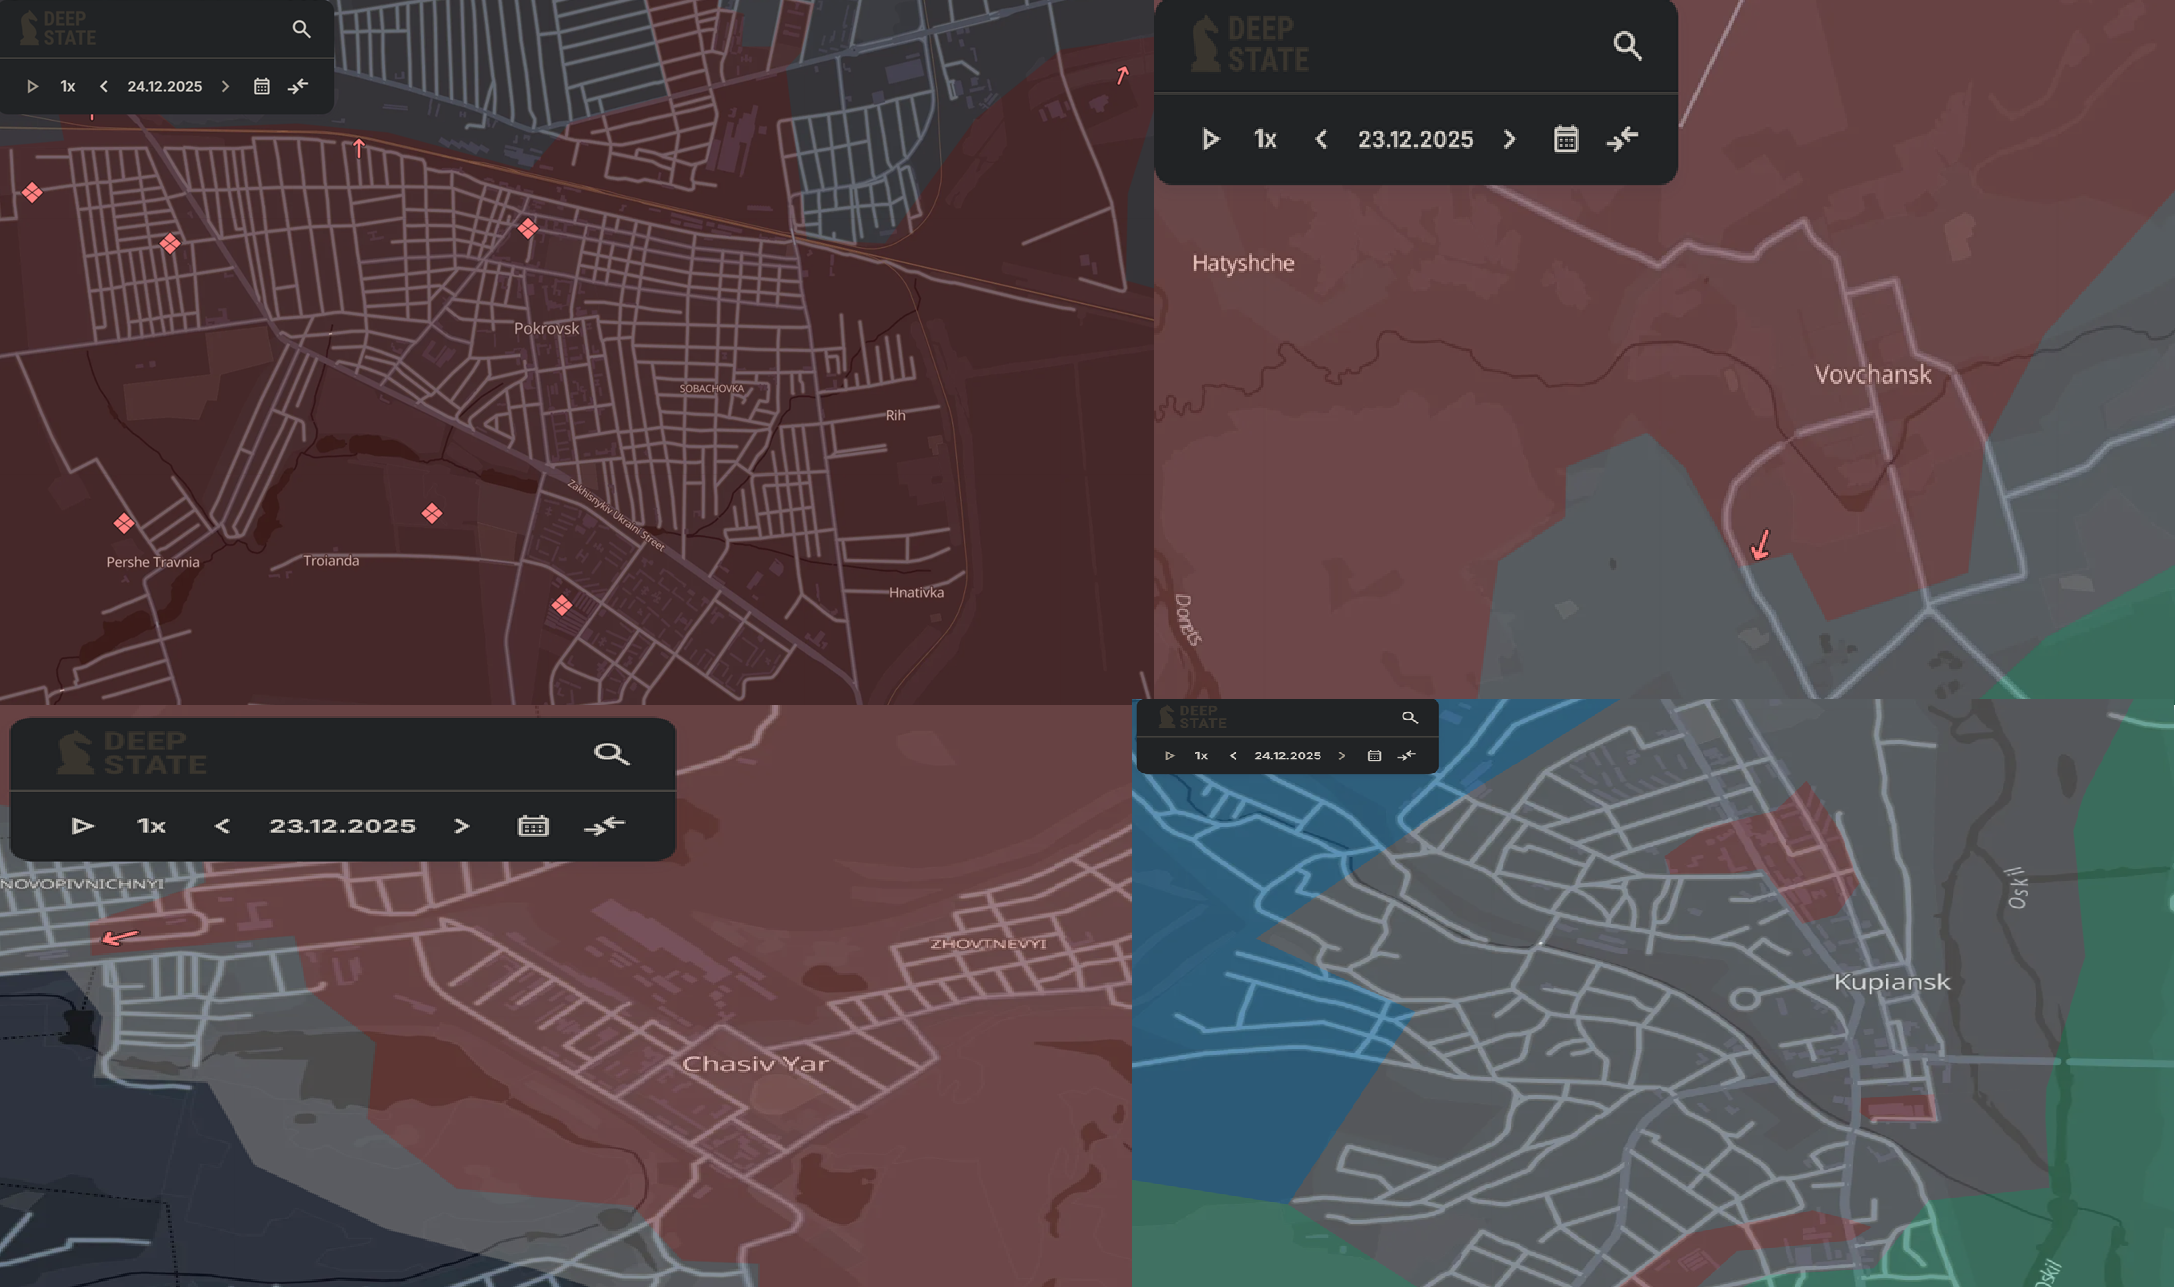2175x1287 pixels.
Task: Click search icon in Kupiansk map panel
Action: pyautogui.click(x=1410, y=717)
